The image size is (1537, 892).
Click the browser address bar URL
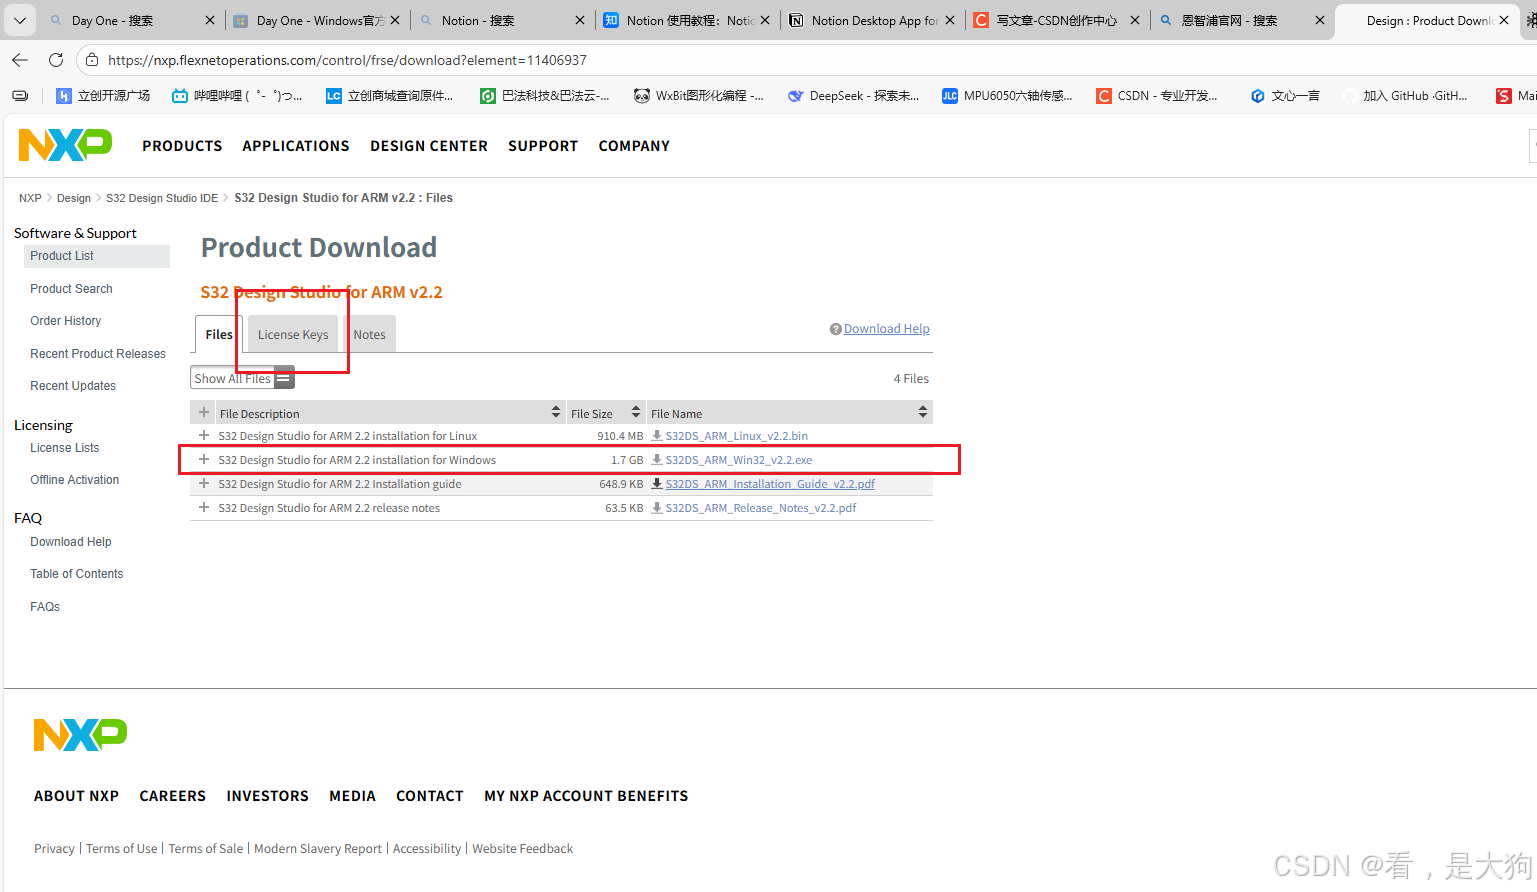347,60
